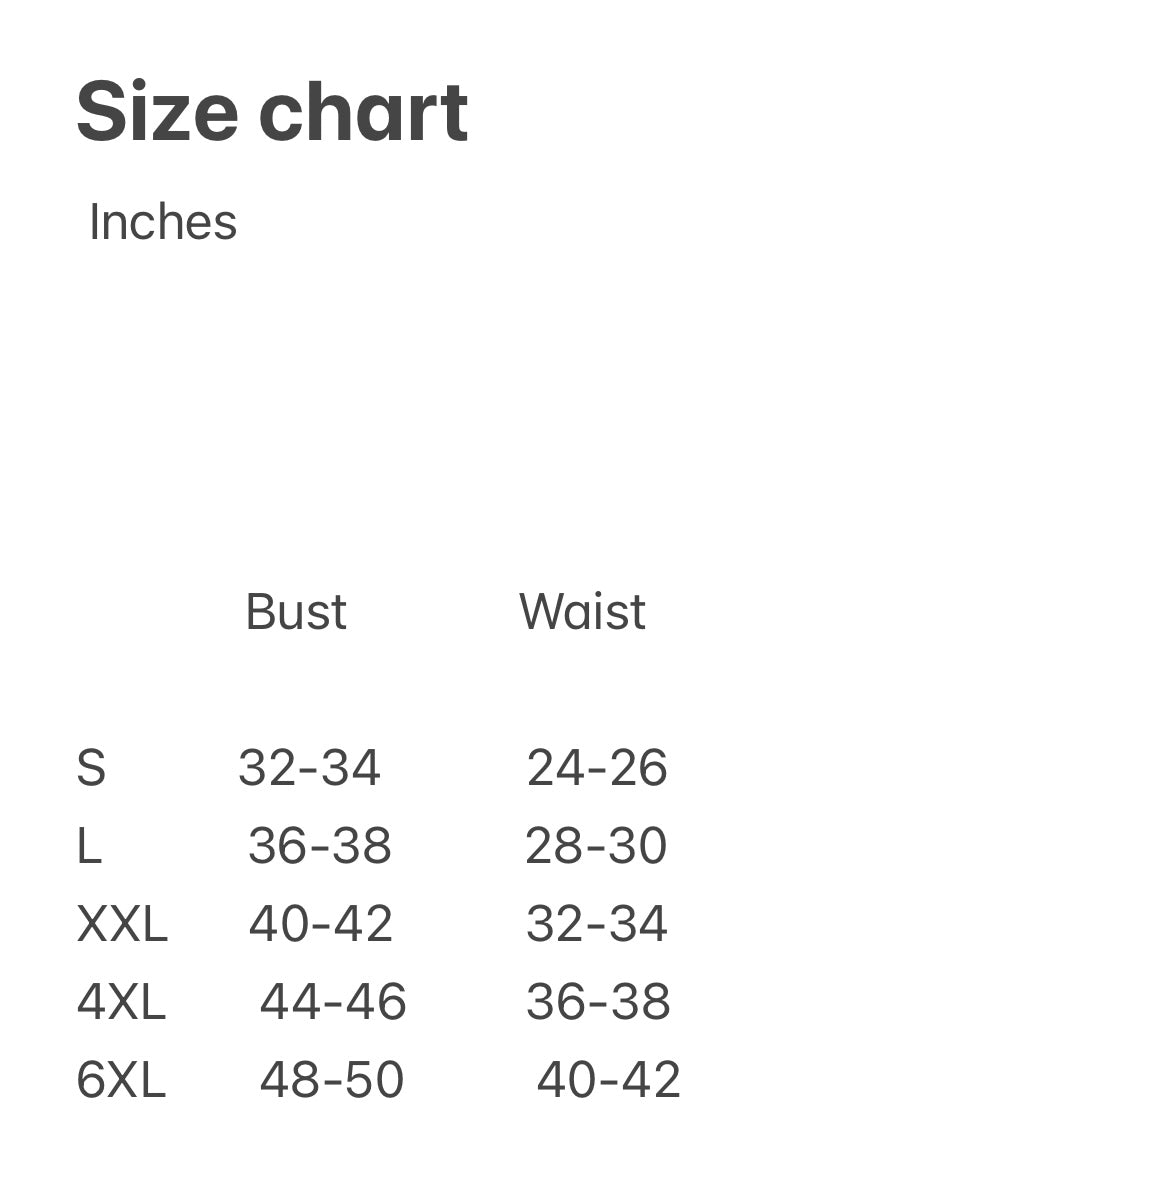Click the Bust column header

[x=296, y=611]
